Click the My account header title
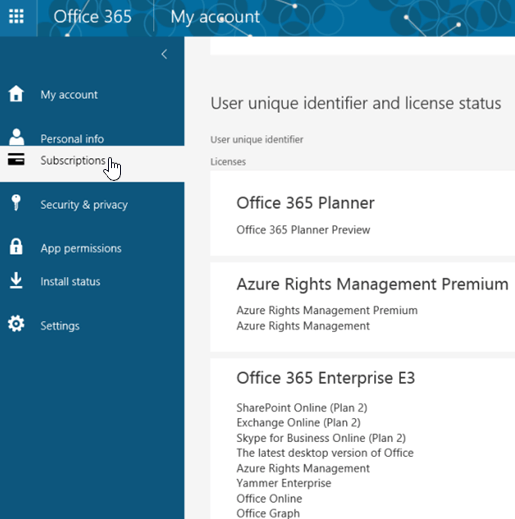This screenshot has width=515, height=519. click(x=215, y=17)
